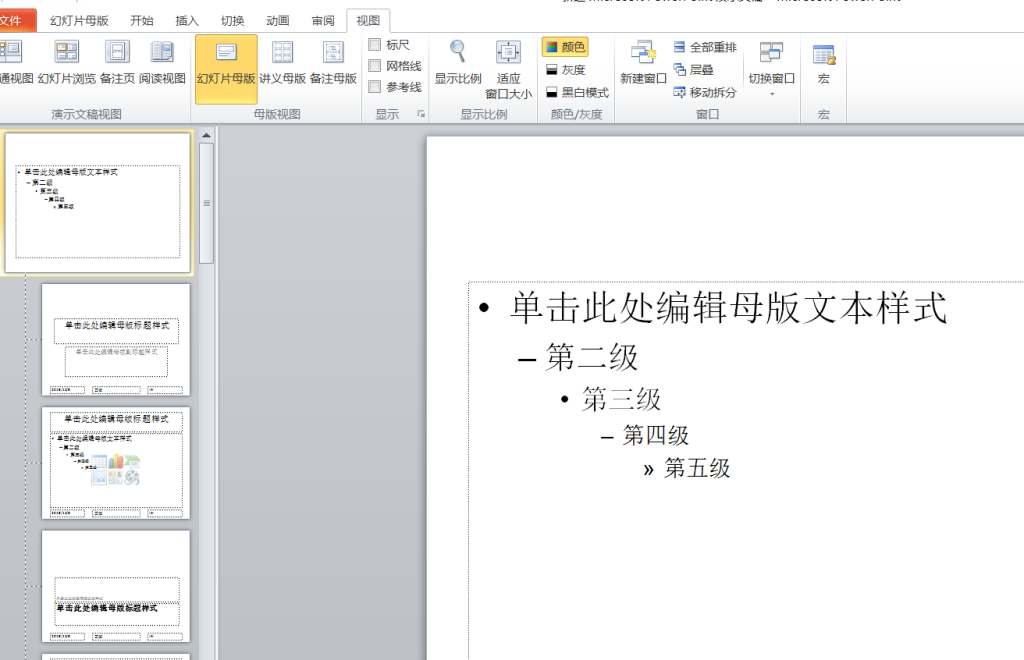Expand the 切换窗口 window switcher dropdown

click(771, 68)
